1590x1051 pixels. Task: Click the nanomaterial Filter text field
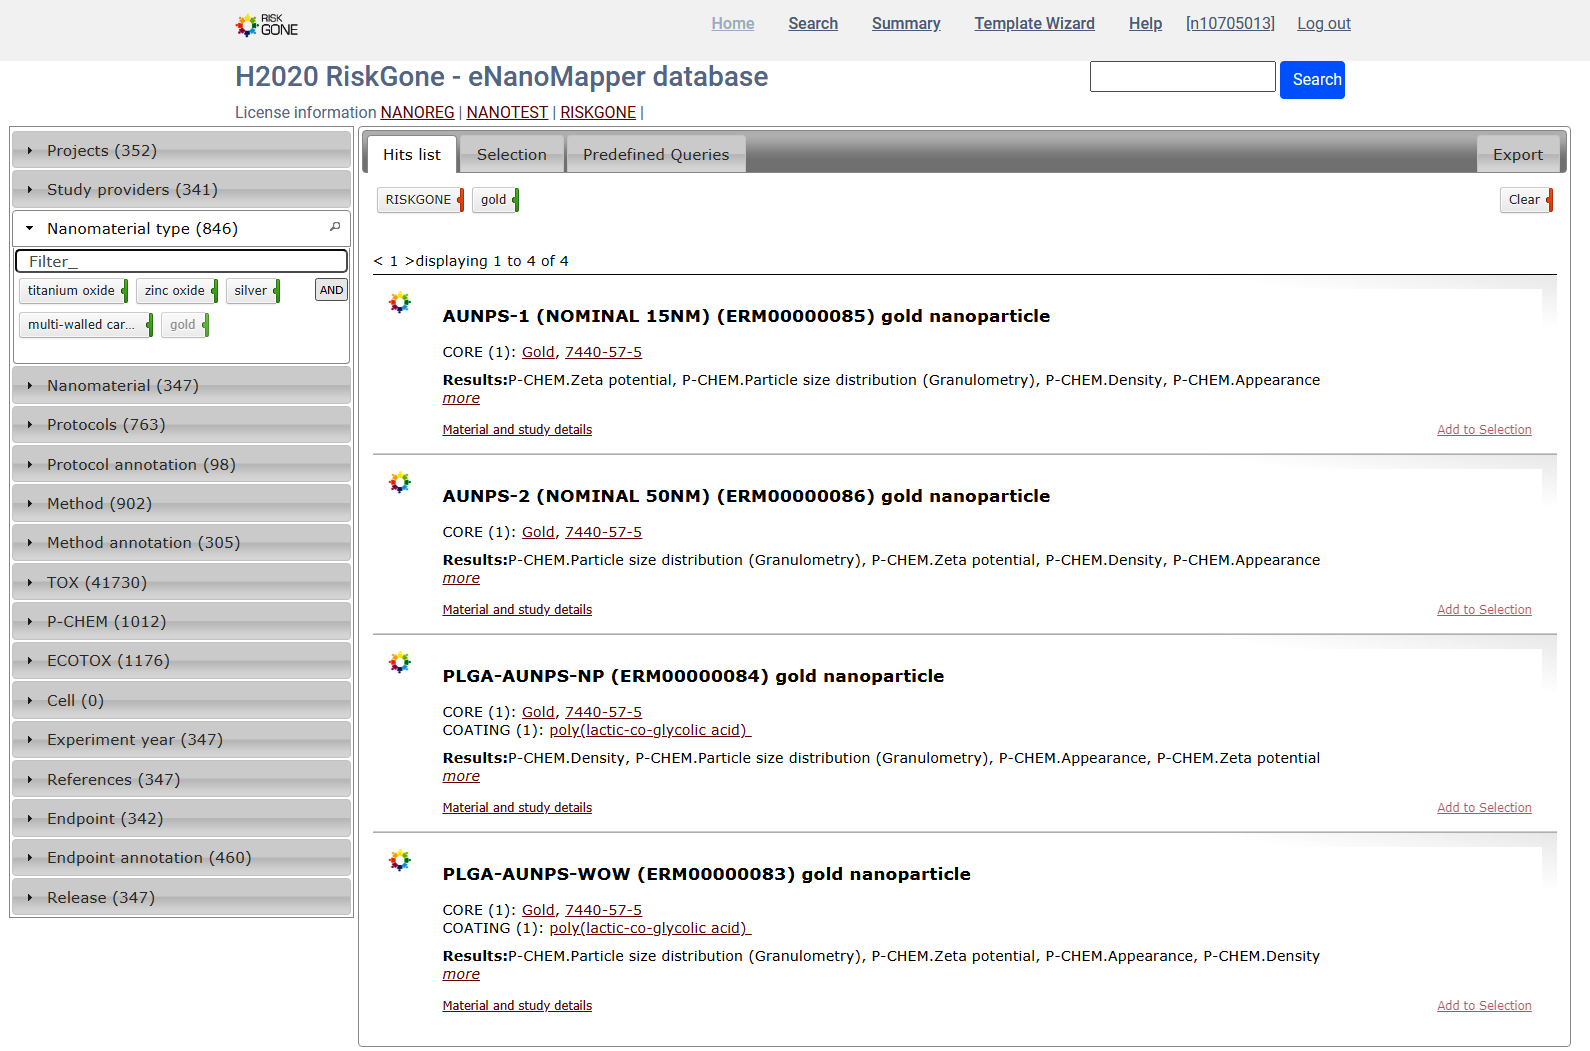tap(181, 261)
